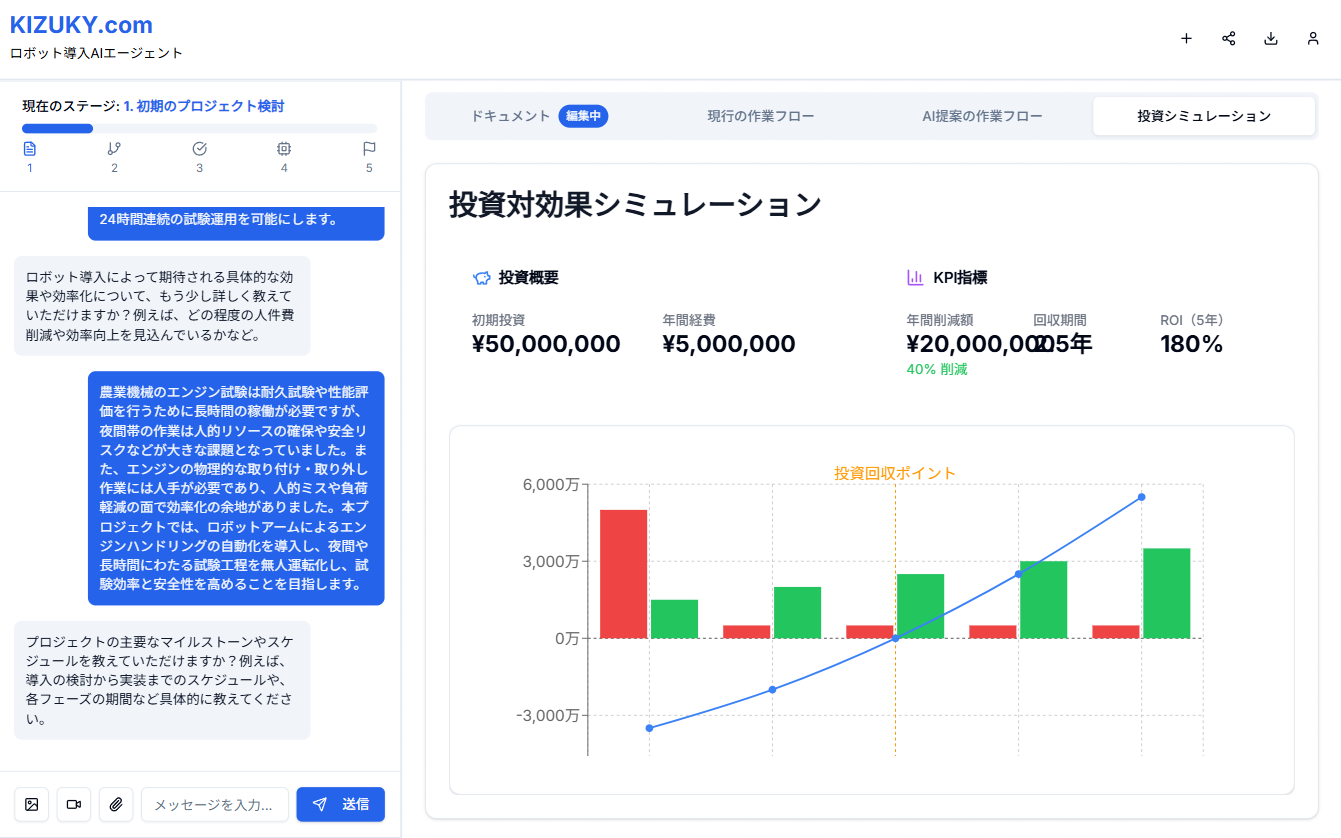Click the 送信 send button

pos(340,804)
